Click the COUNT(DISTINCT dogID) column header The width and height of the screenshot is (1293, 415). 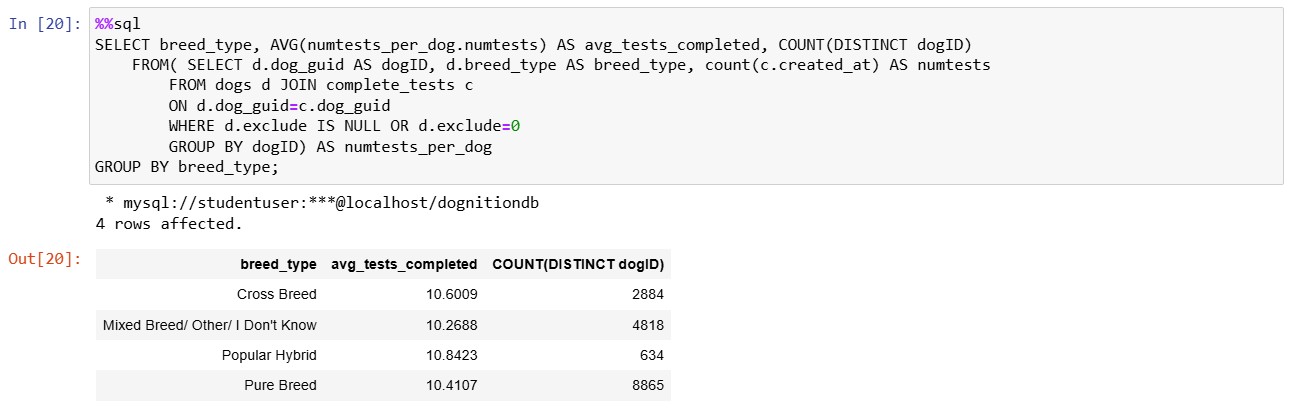(x=578, y=265)
